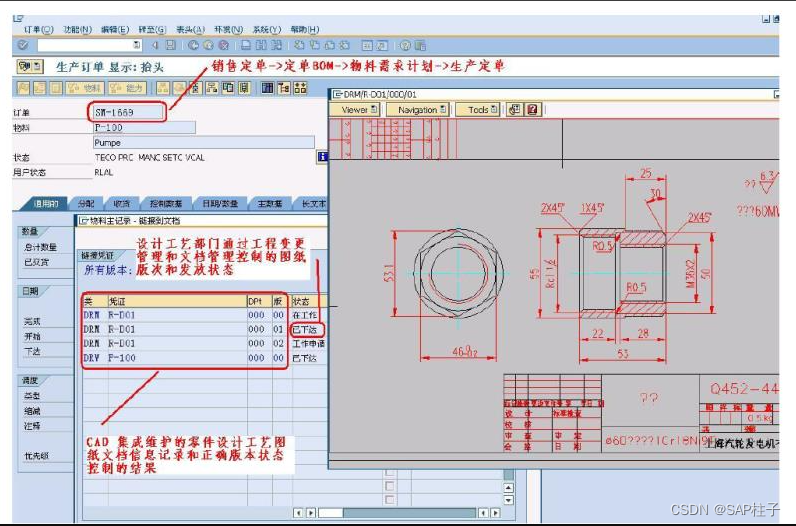This screenshot has height=526, width=796.
Task: Go to Last Page icon
Action: coord(345,45)
